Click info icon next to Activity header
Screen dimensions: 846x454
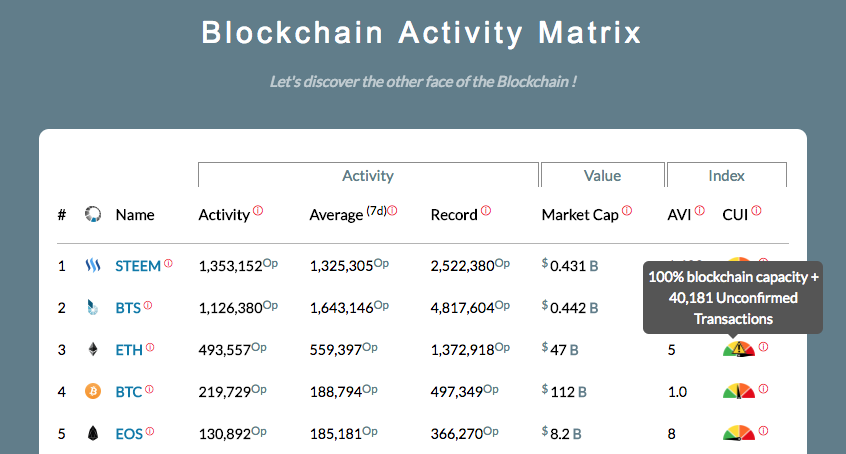coord(258,211)
